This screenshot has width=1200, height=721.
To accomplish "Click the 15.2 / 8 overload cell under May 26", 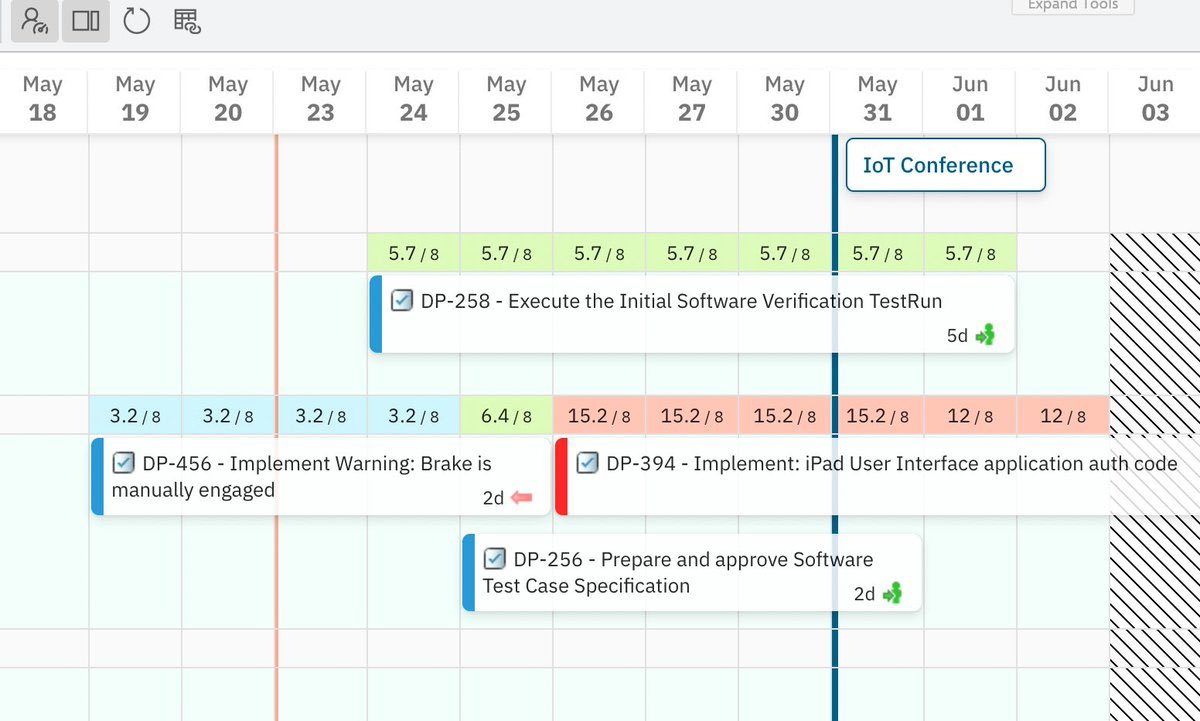I will click(x=599, y=415).
